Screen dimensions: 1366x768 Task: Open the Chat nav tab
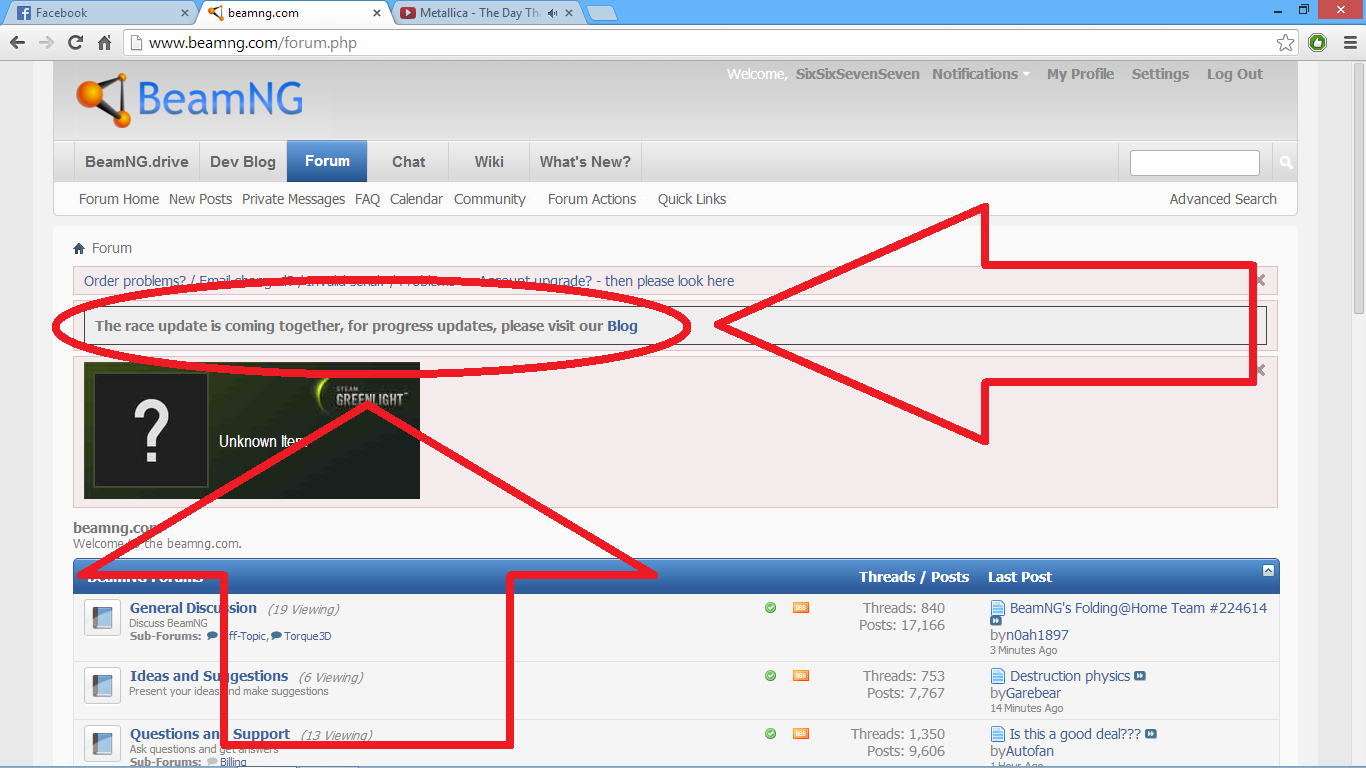(408, 162)
